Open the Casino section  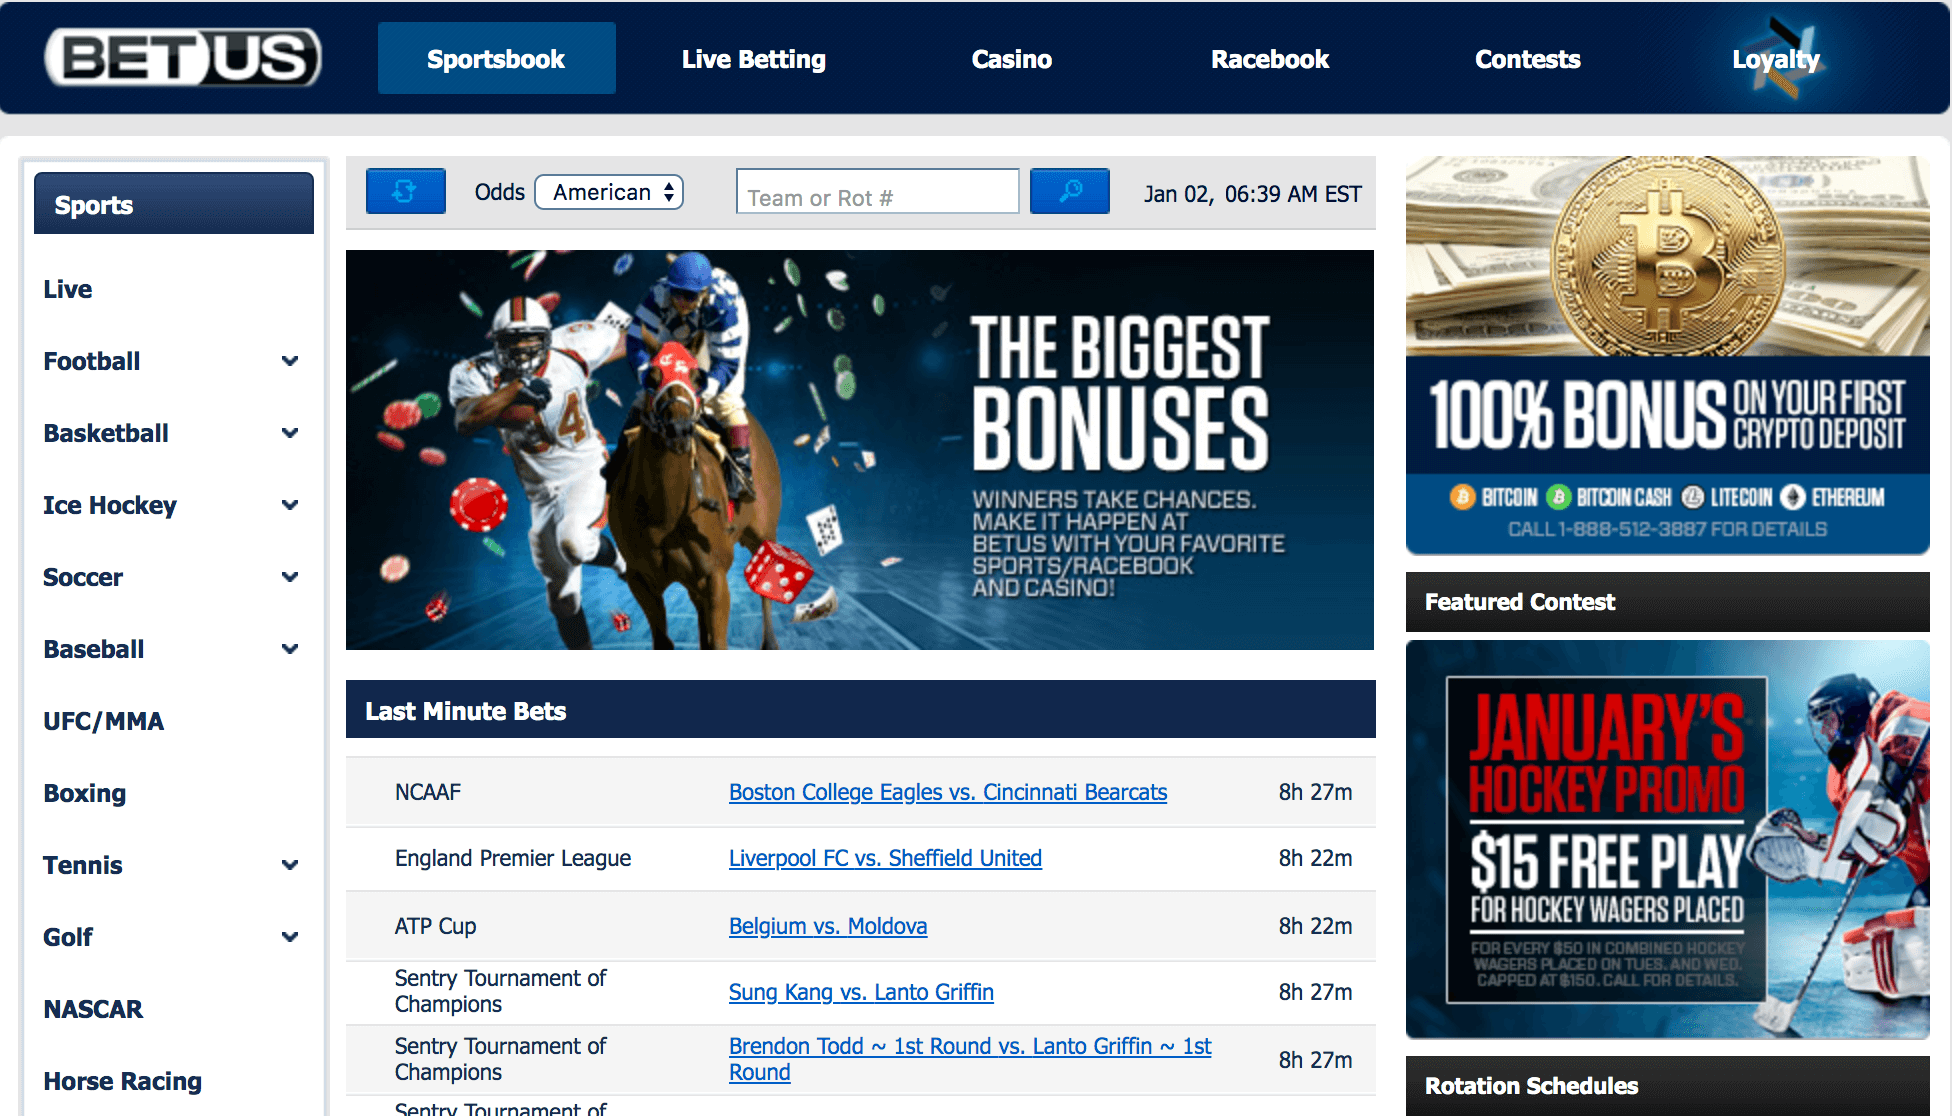coord(1011,59)
